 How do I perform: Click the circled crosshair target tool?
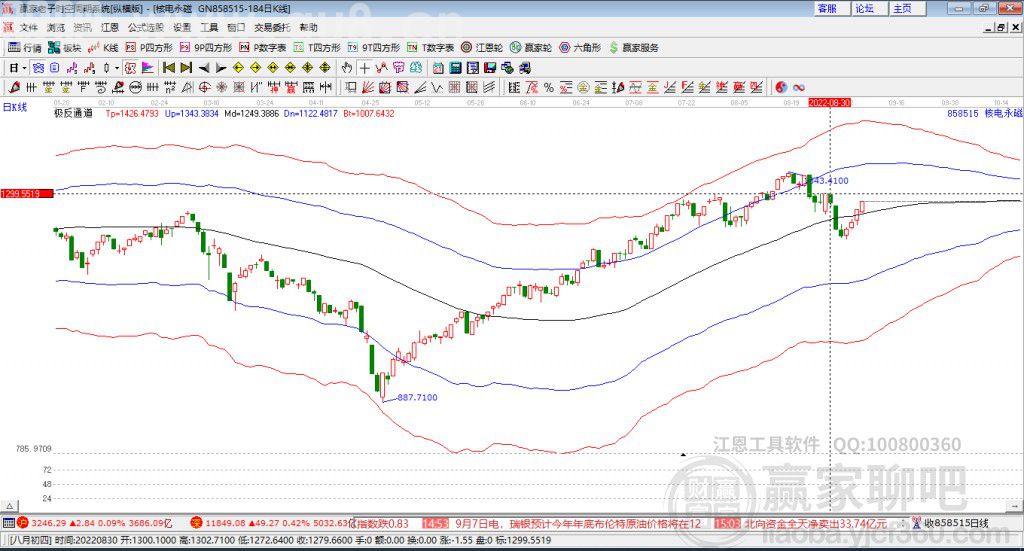click(204, 87)
